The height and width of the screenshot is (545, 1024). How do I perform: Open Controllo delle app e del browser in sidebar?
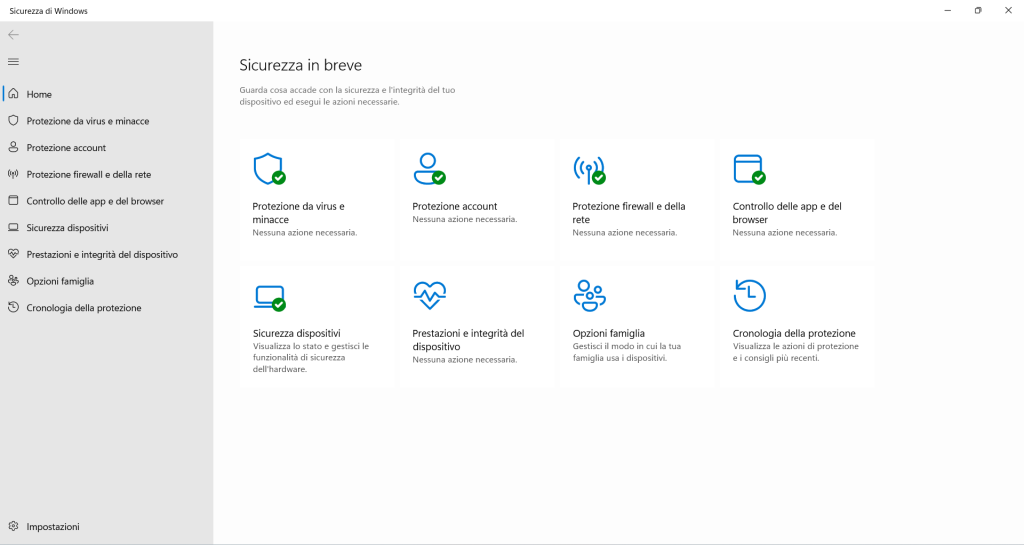coord(95,202)
